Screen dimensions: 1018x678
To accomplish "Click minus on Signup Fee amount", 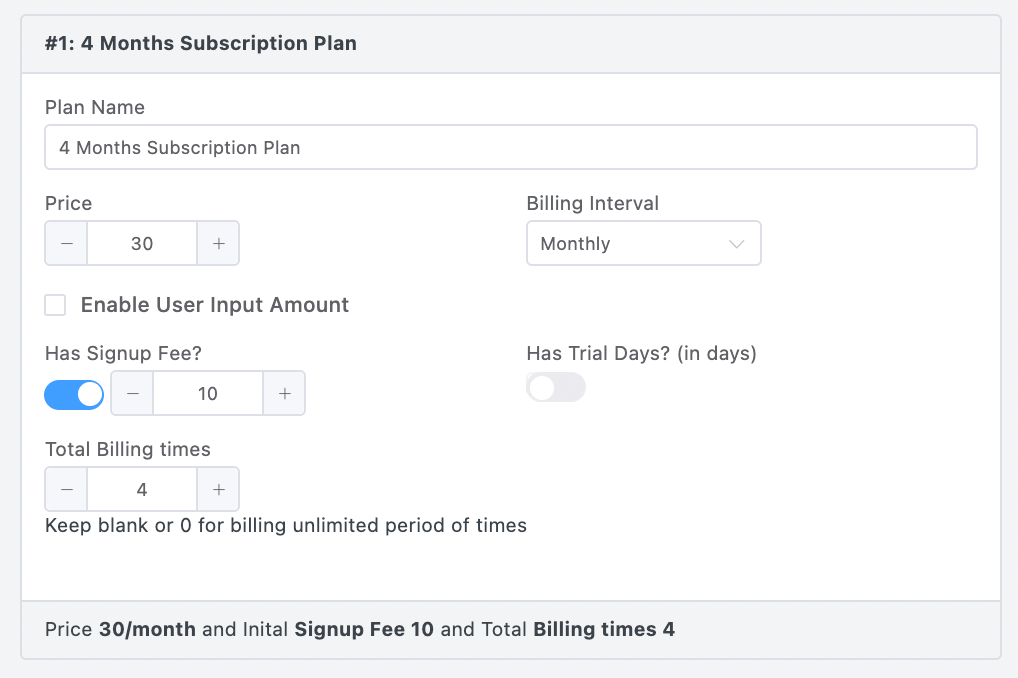I will pos(132,393).
